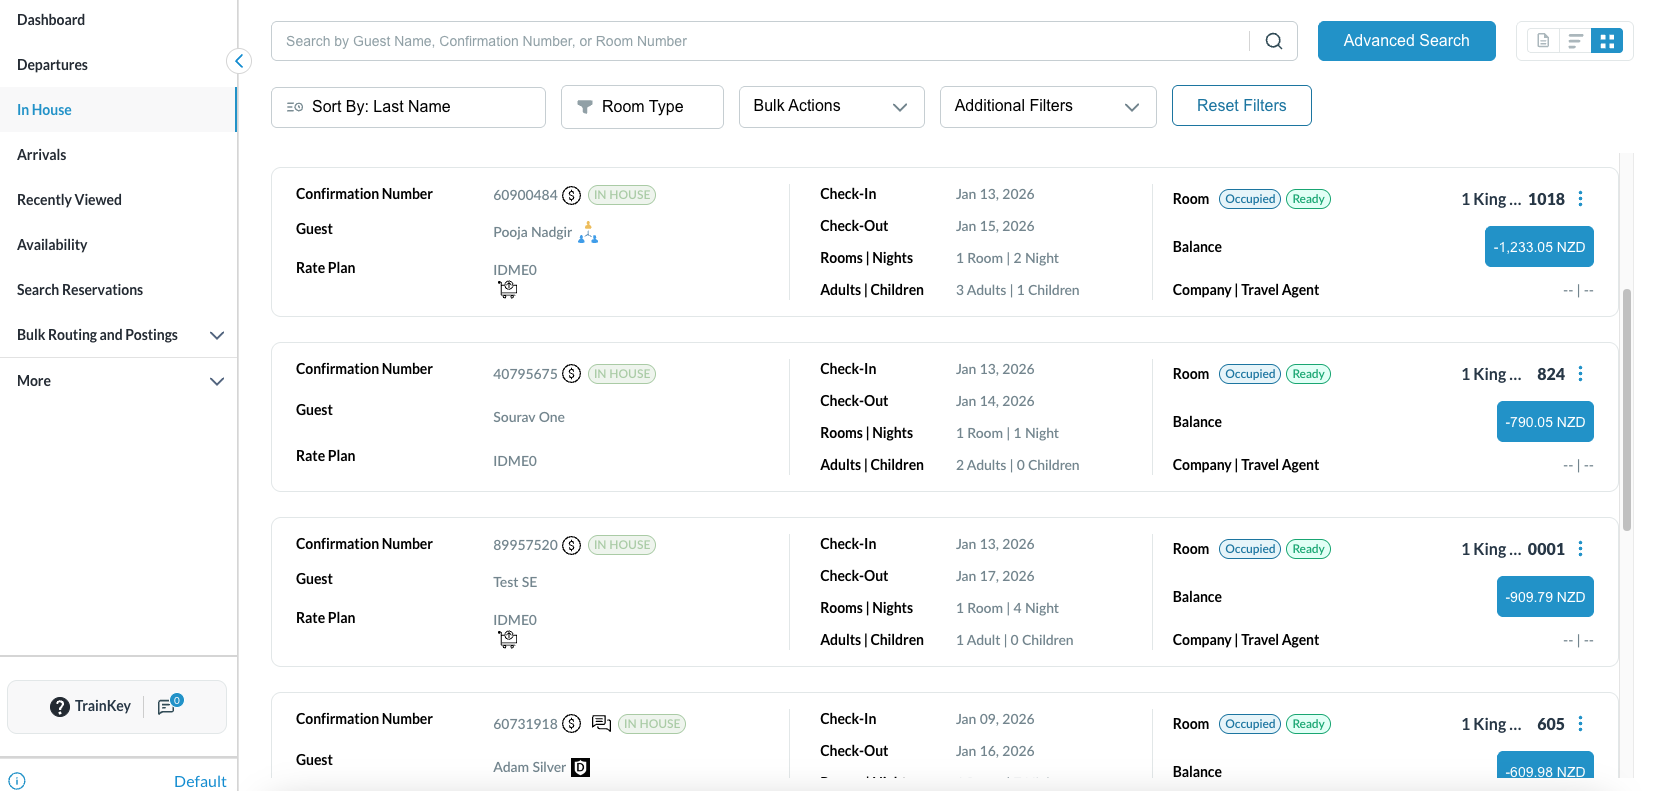Switch to card grid view
The width and height of the screenshot is (1657, 791).
click(x=1606, y=41)
